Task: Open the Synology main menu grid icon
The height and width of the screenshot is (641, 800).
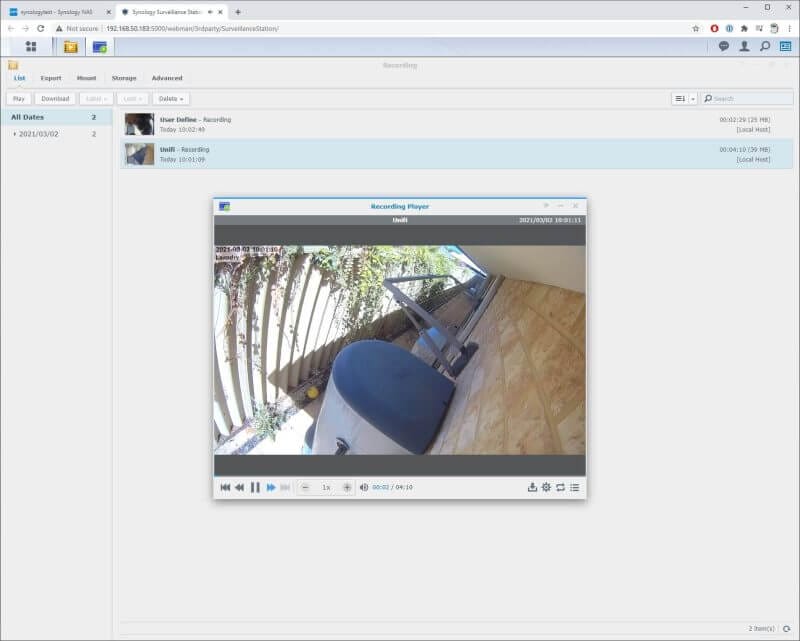Action: click(31, 46)
